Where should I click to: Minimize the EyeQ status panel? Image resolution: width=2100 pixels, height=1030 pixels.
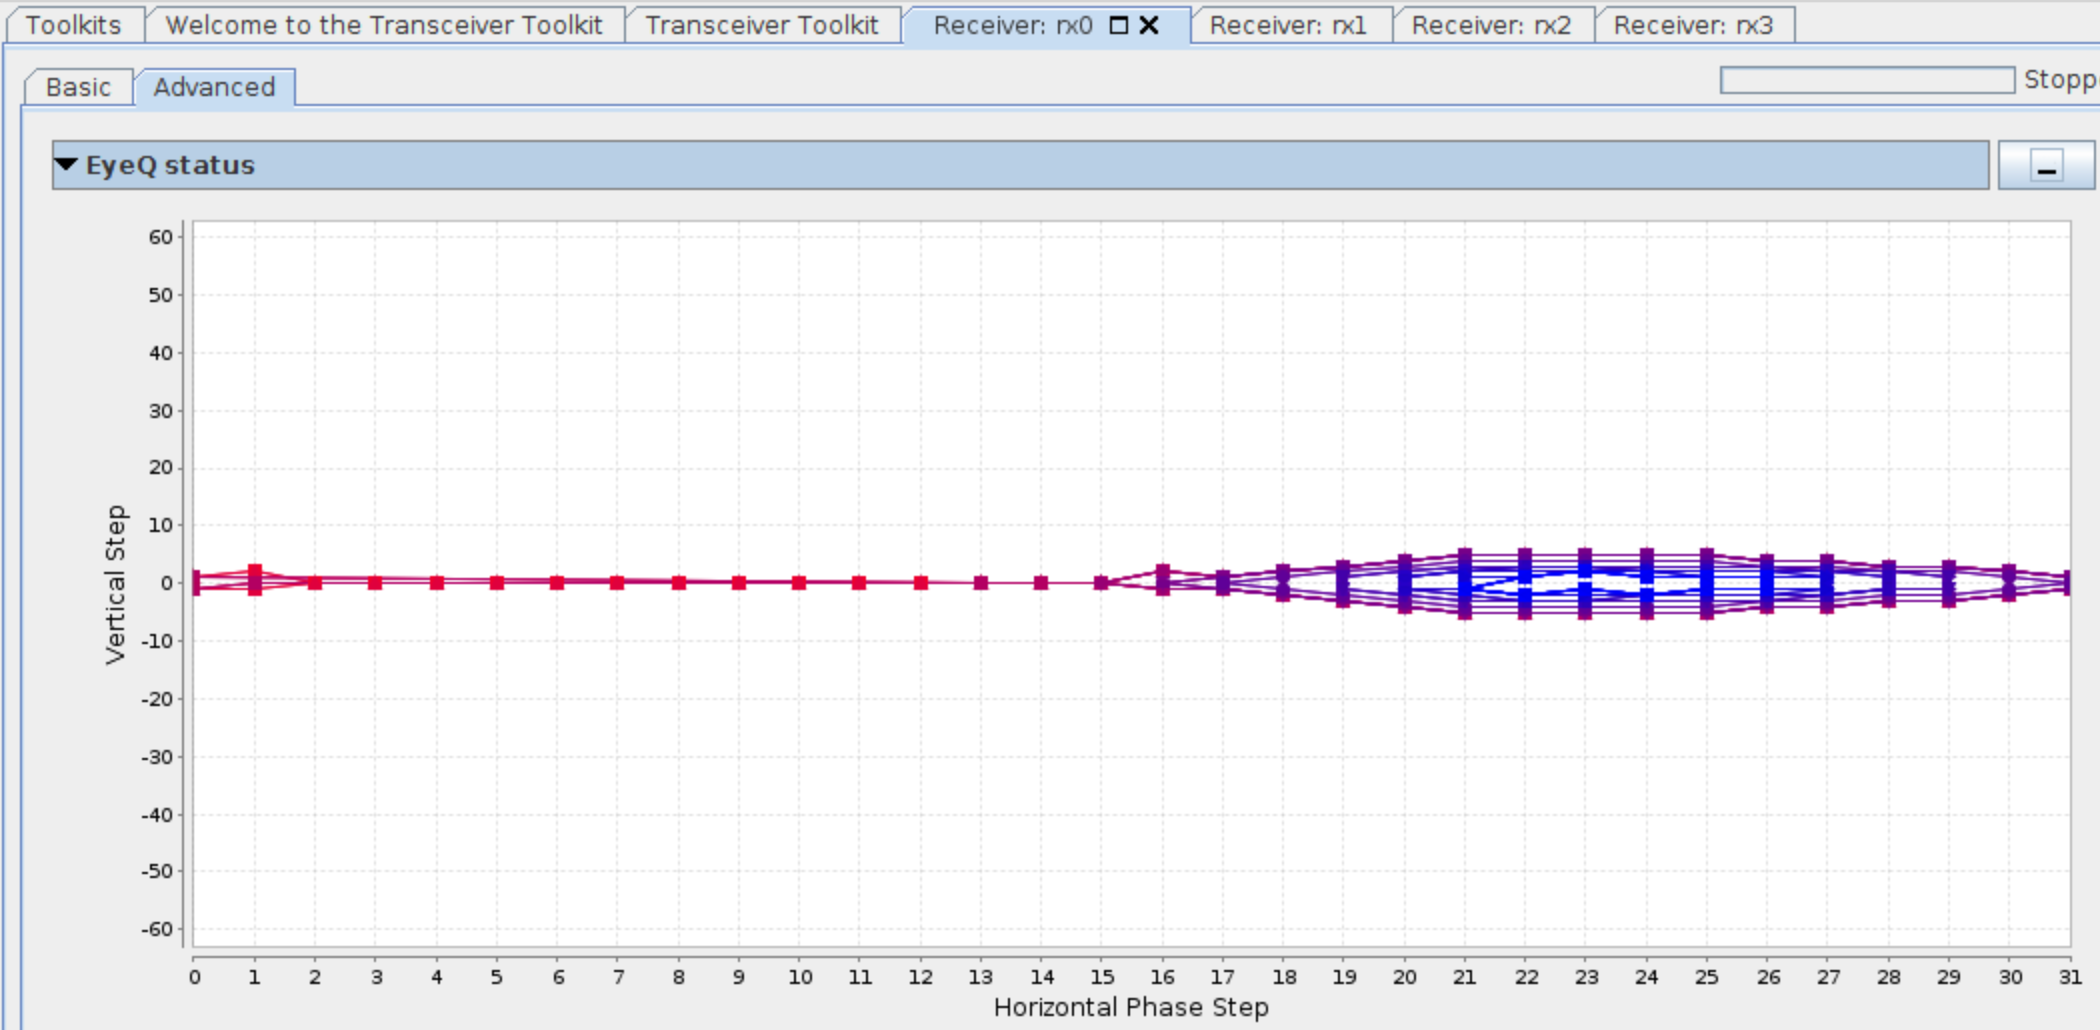pyautogui.click(x=2046, y=166)
